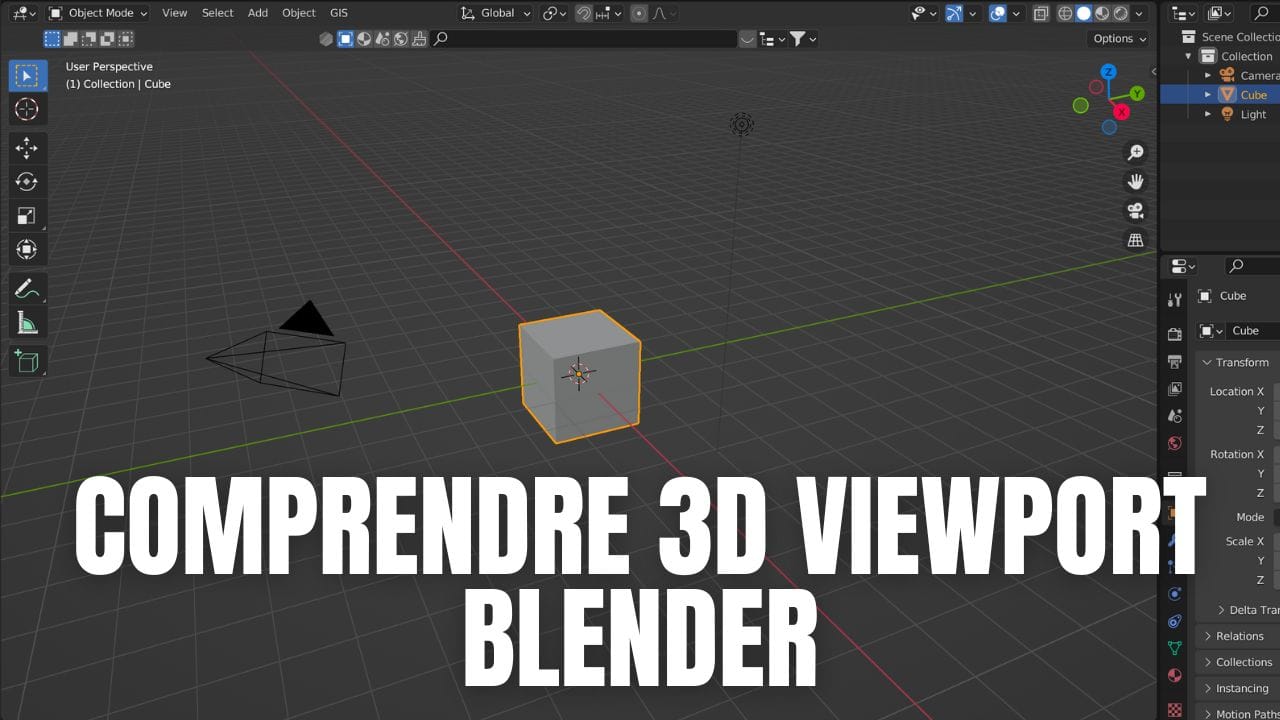Open the View menu

[175, 13]
